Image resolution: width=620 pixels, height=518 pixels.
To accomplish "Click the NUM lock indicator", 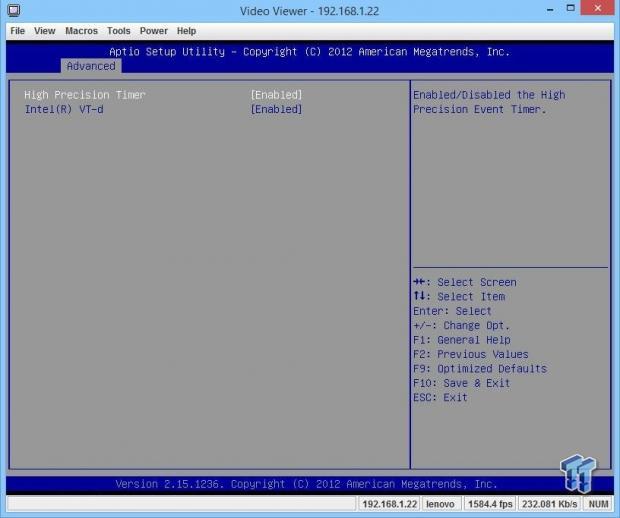I will pyautogui.click(x=598, y=504).
